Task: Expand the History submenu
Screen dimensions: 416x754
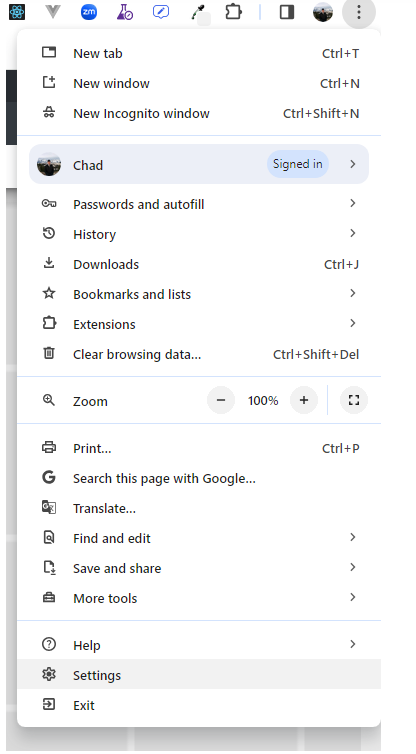Action: point(199,234)
